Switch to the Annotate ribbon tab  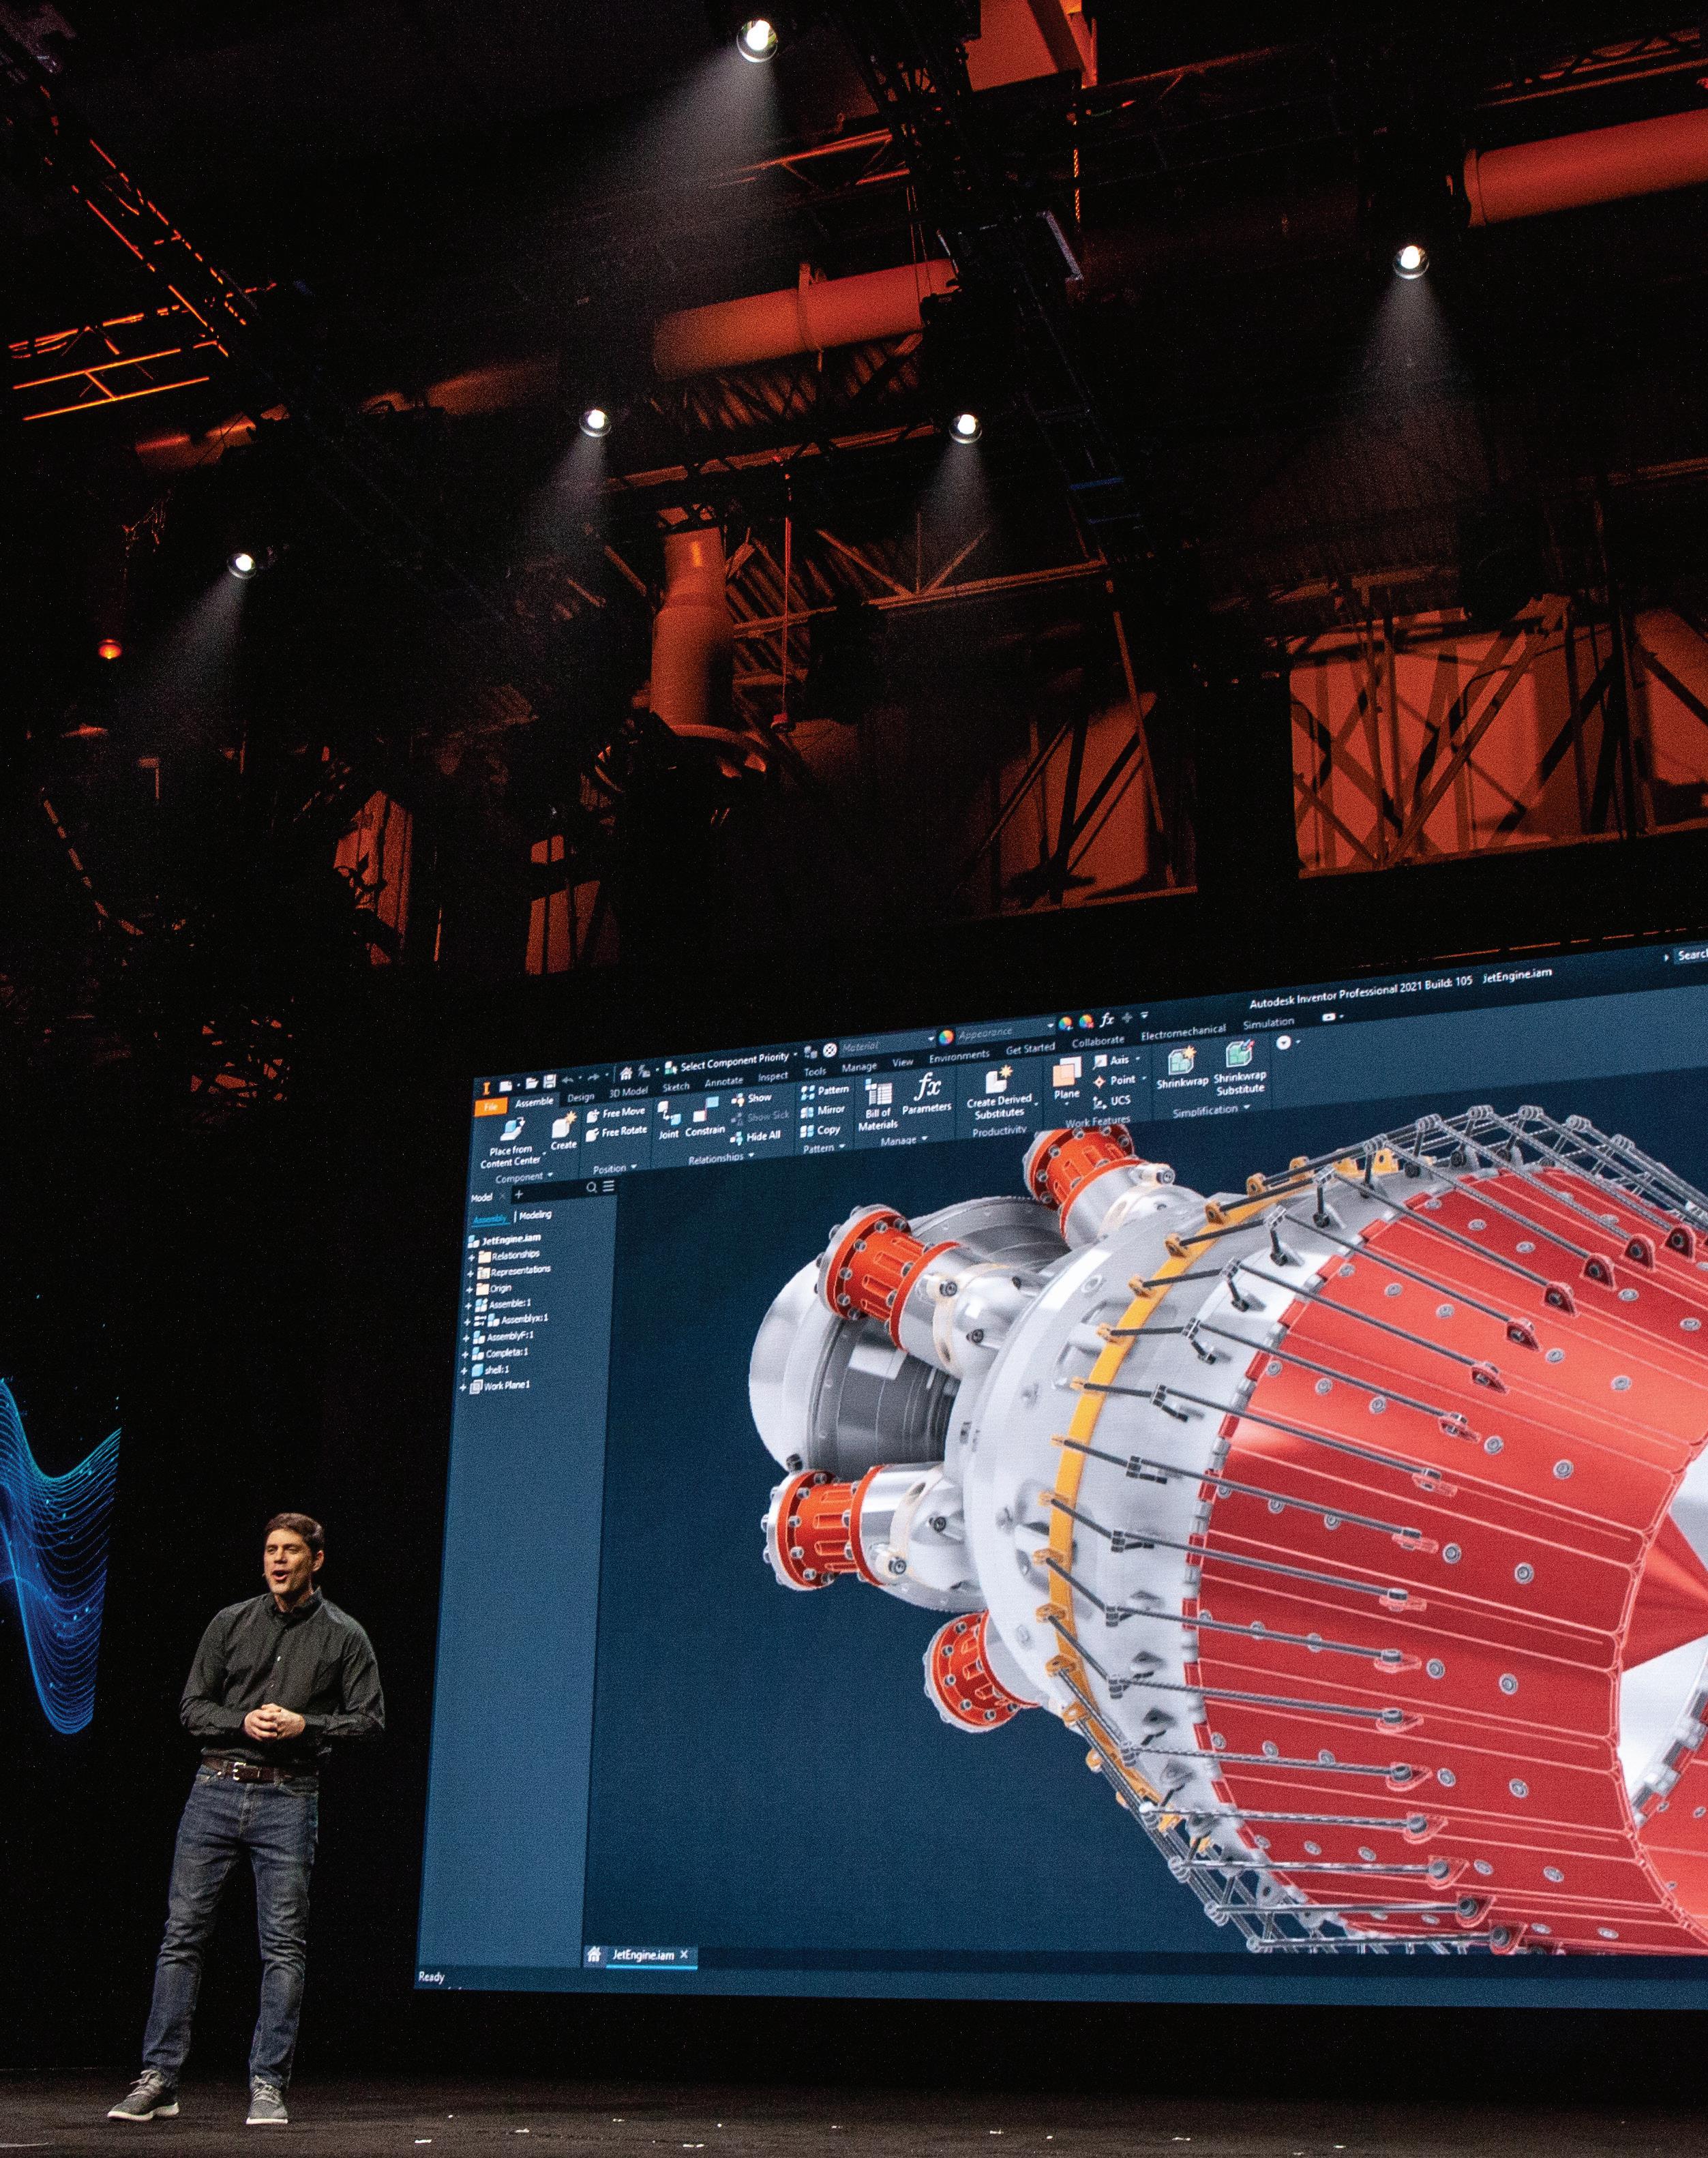click(723, 1082)
